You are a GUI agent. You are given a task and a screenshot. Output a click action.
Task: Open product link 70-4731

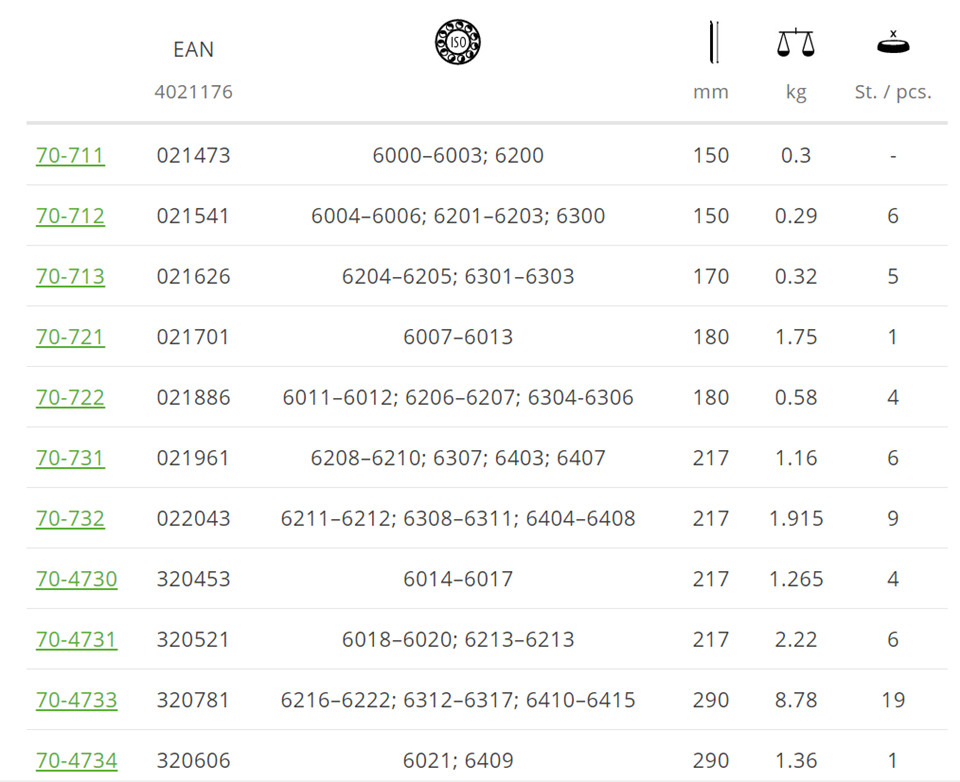(x=77, y=640)
